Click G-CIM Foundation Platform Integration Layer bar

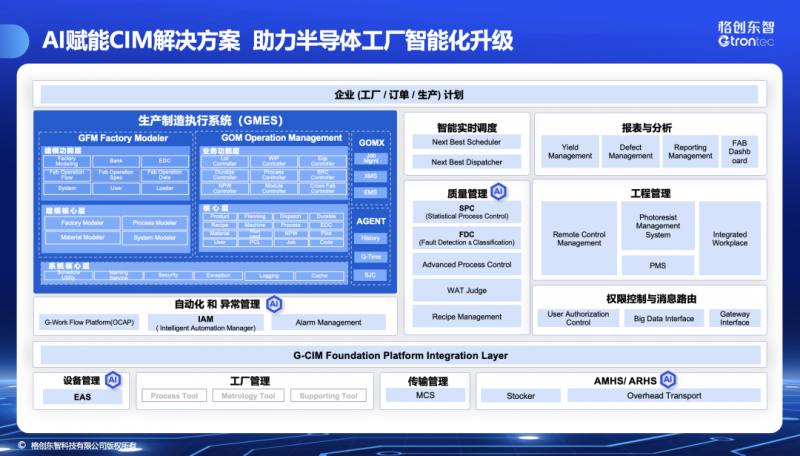click(400, 355)
